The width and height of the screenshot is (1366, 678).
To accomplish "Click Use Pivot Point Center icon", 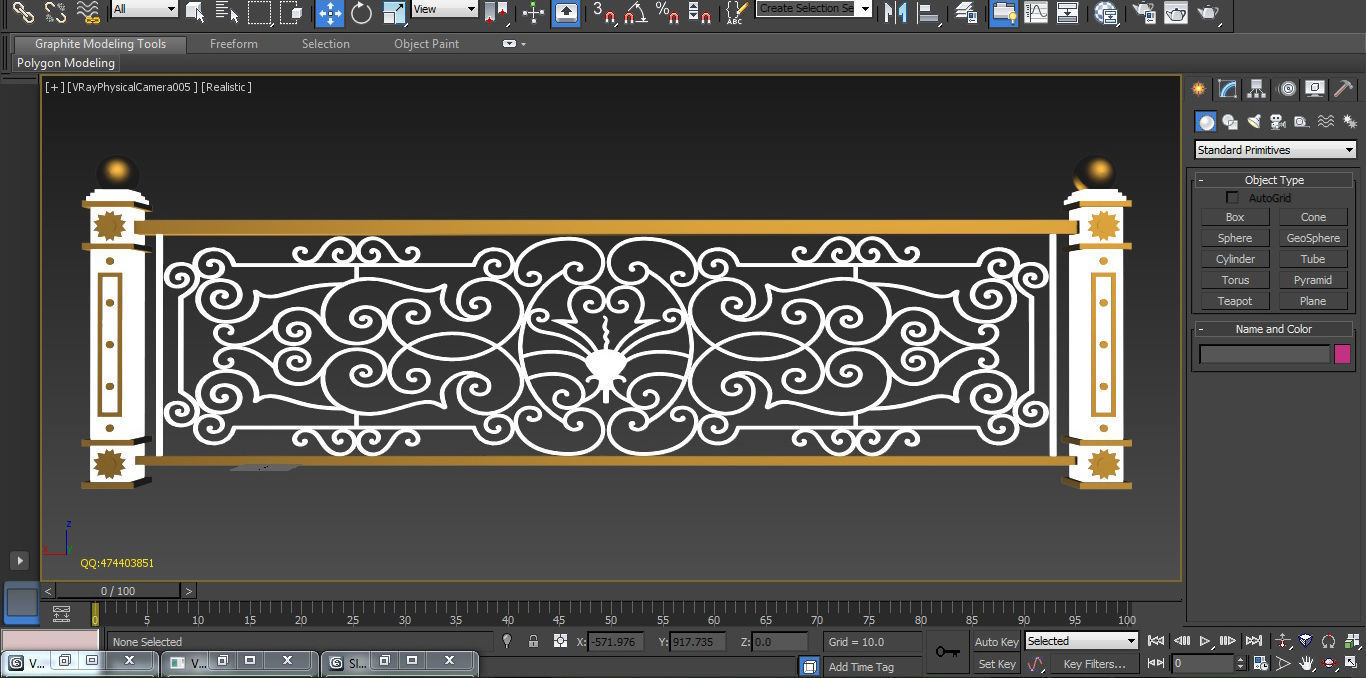I will [x=496, y=12].
